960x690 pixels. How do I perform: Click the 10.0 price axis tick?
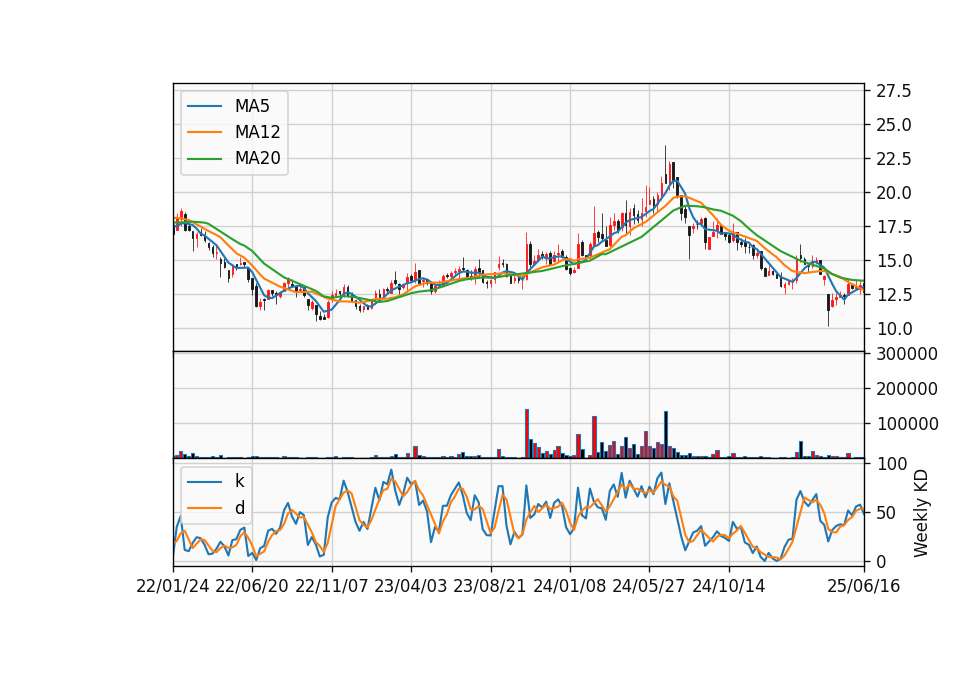894,329
